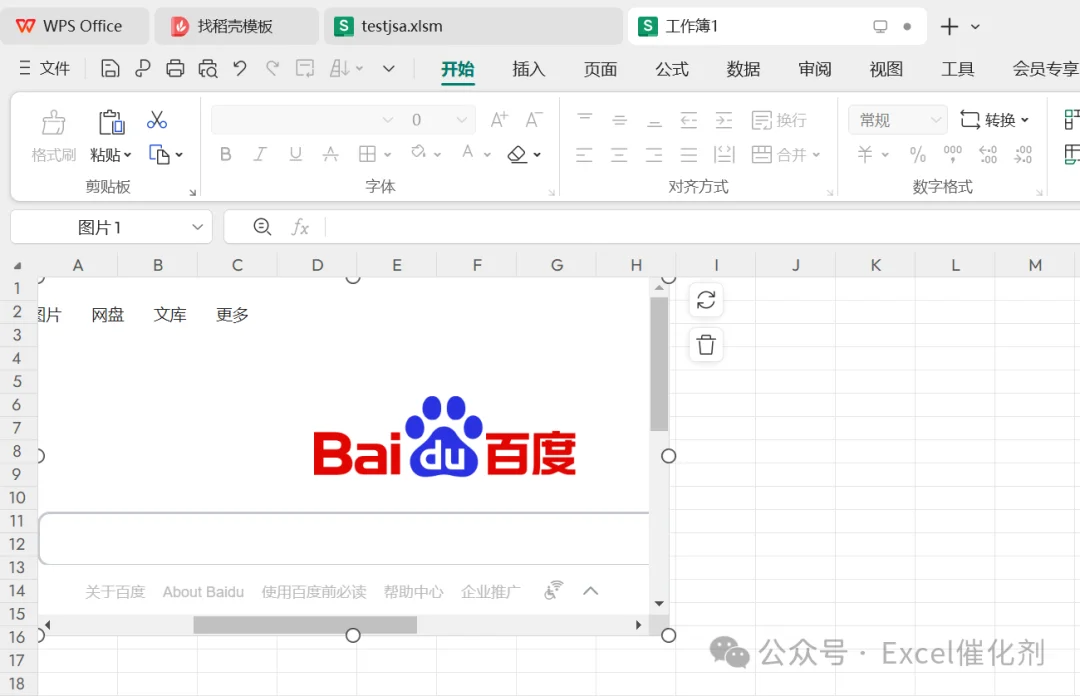
Task: Open the 找稻壳模板 template tab
Action: [236, 26]
